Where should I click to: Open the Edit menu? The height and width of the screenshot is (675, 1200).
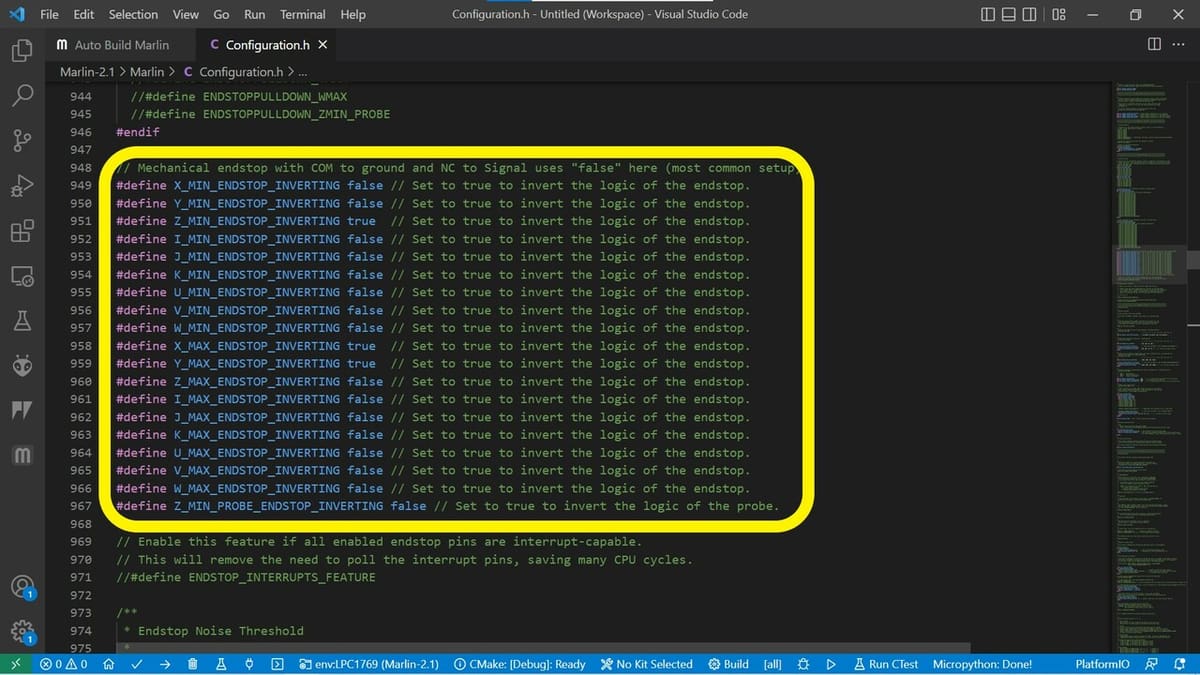coord(84,14)
